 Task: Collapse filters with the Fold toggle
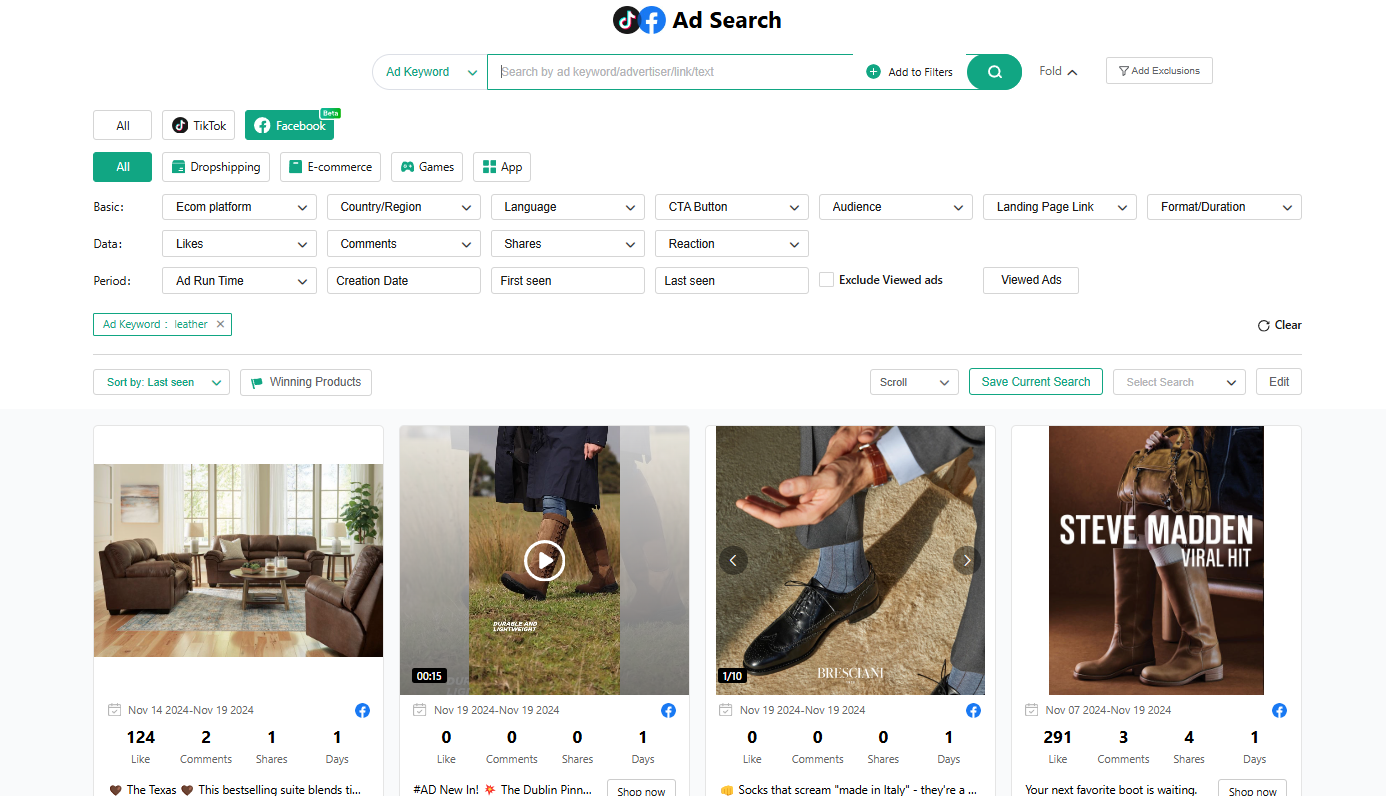tap(1058, 71)
